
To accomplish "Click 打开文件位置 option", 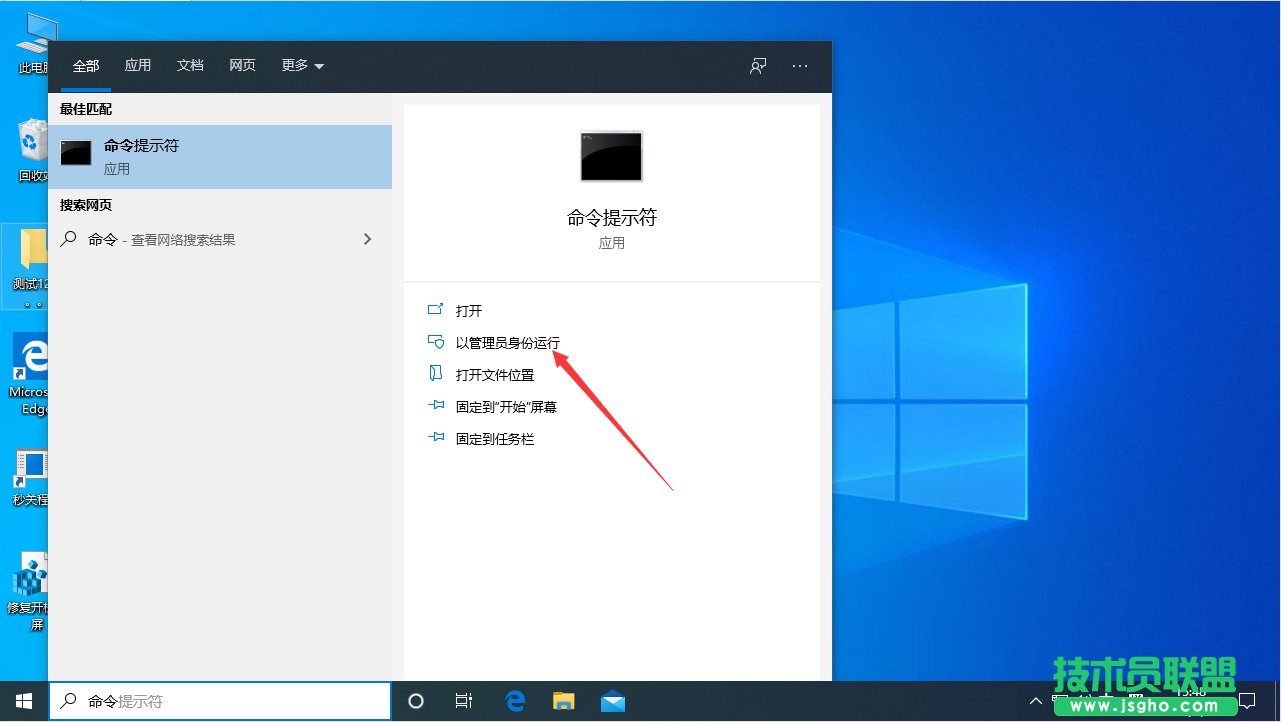I will pos(493,374).
